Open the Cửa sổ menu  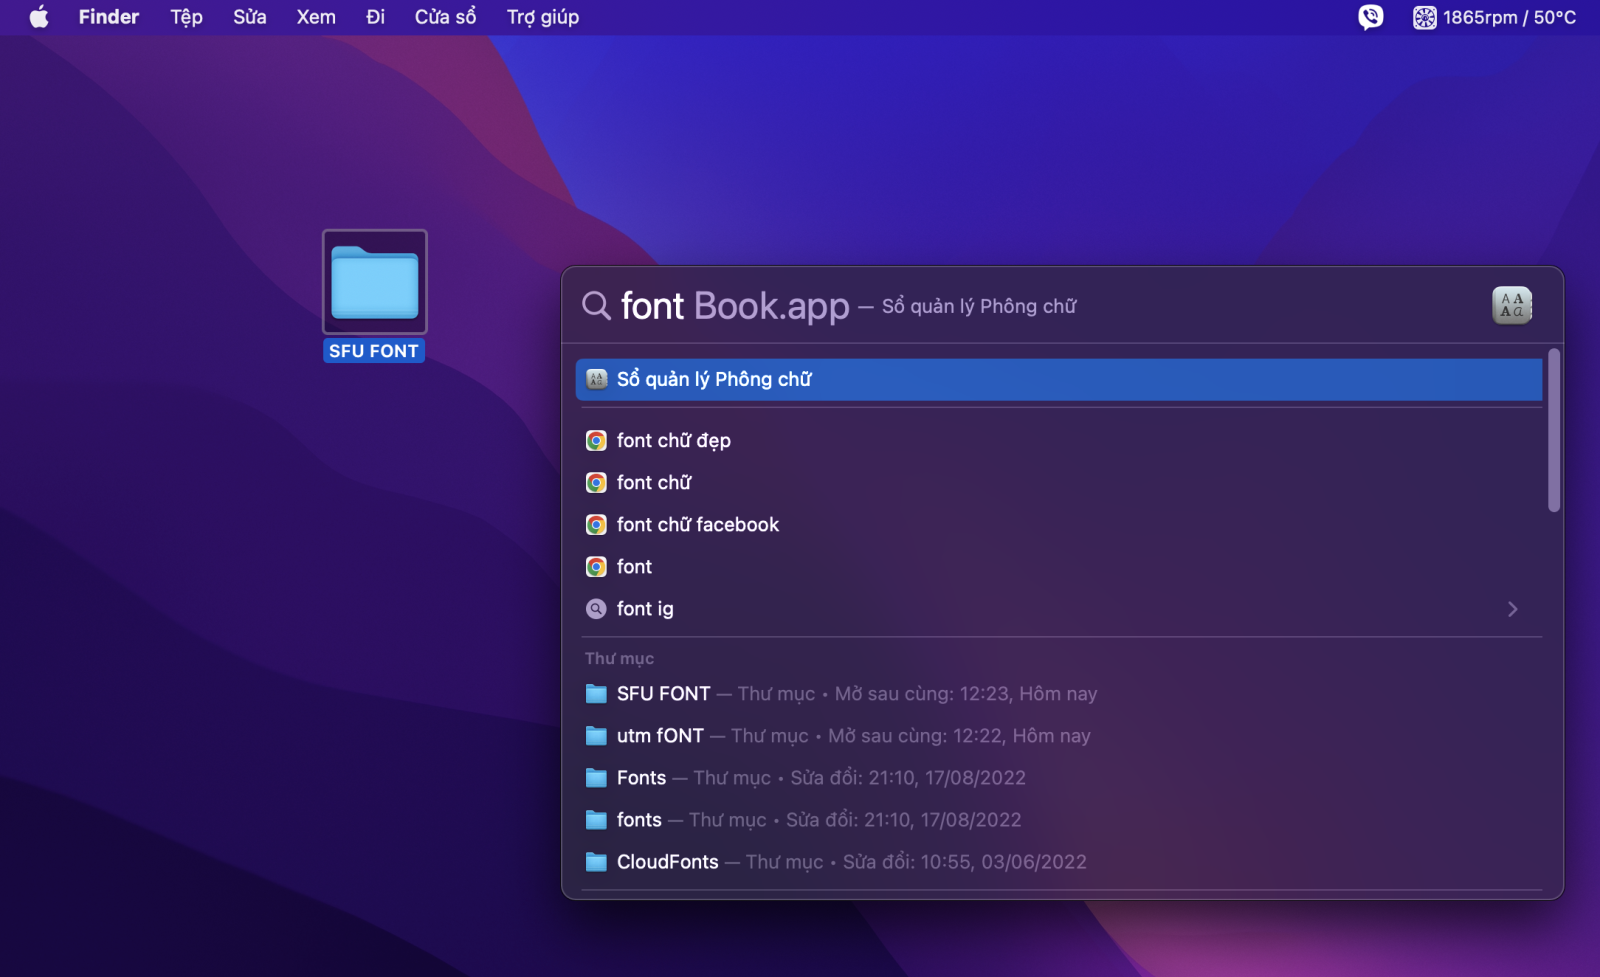point(445,17)
